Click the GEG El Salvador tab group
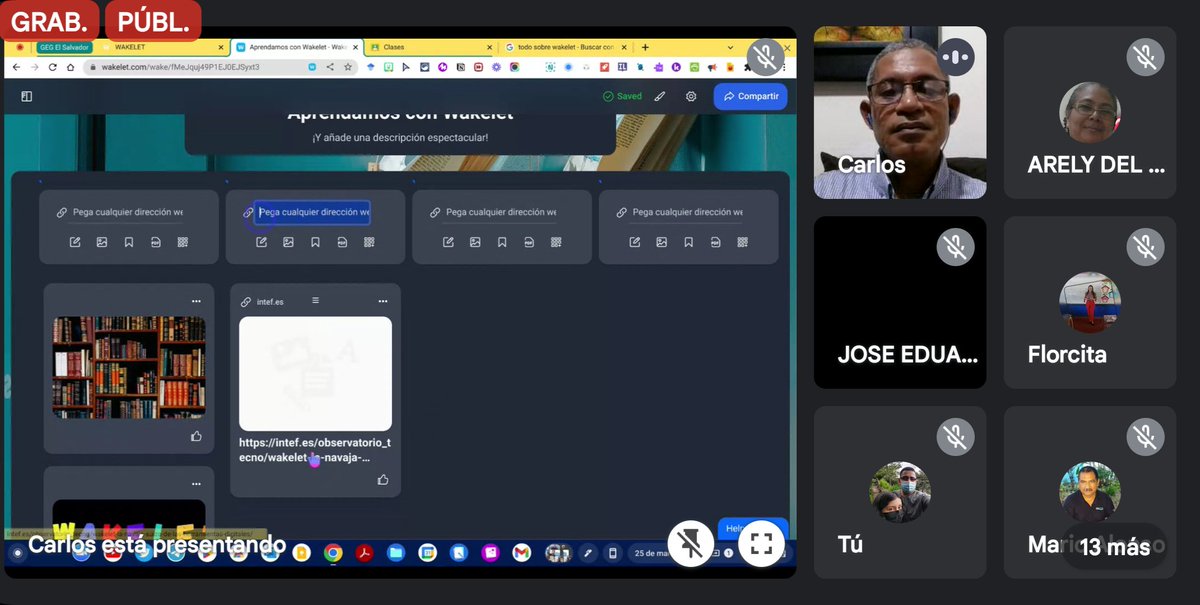1200x605 pixels. 65,47
